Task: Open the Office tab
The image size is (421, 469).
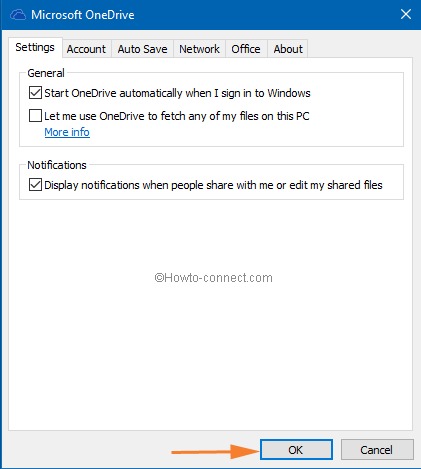Action: (x=246, y=49)
